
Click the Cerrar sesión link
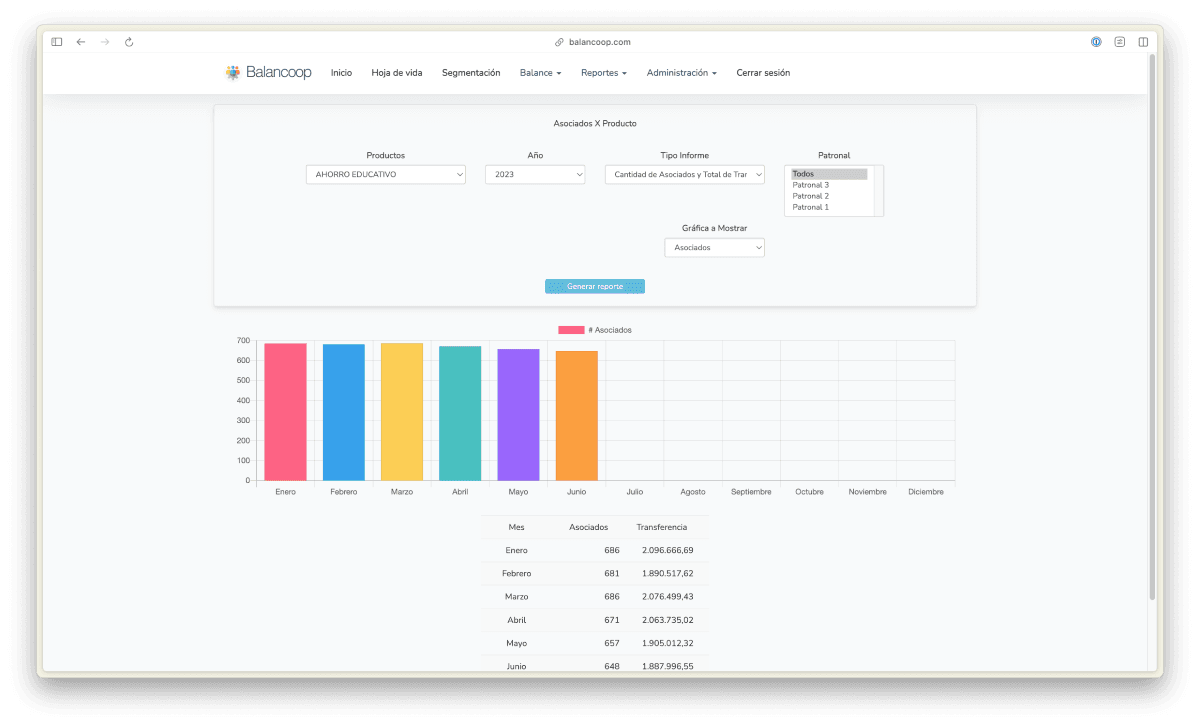click(763, 73)
